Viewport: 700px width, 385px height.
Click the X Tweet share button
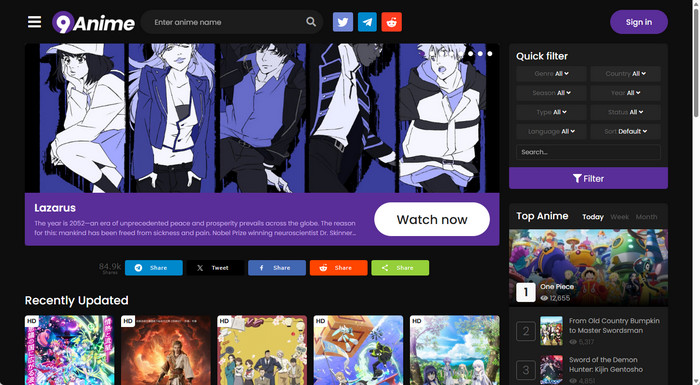215,268
